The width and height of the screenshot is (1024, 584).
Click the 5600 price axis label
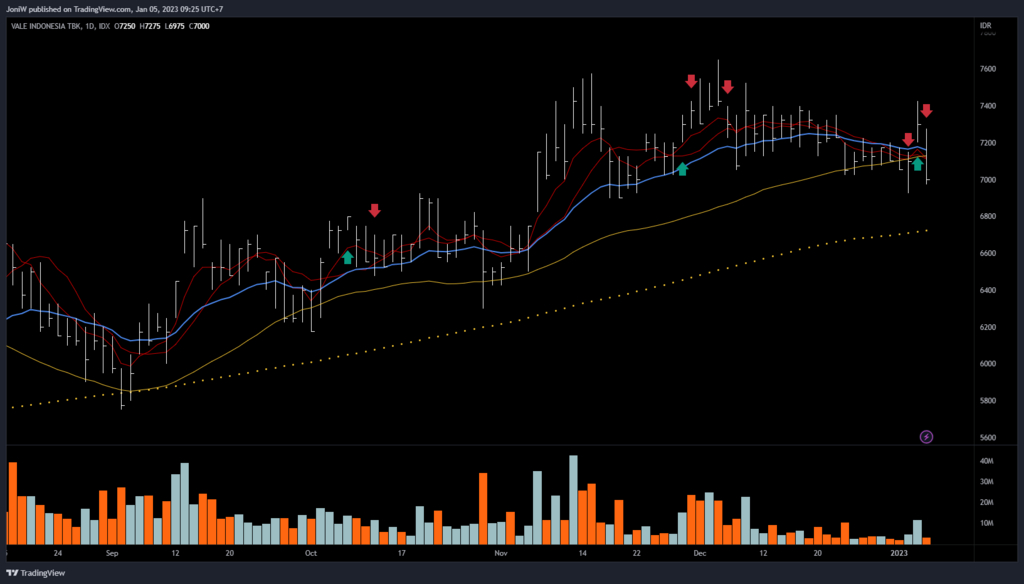click(x=987, y=438)
